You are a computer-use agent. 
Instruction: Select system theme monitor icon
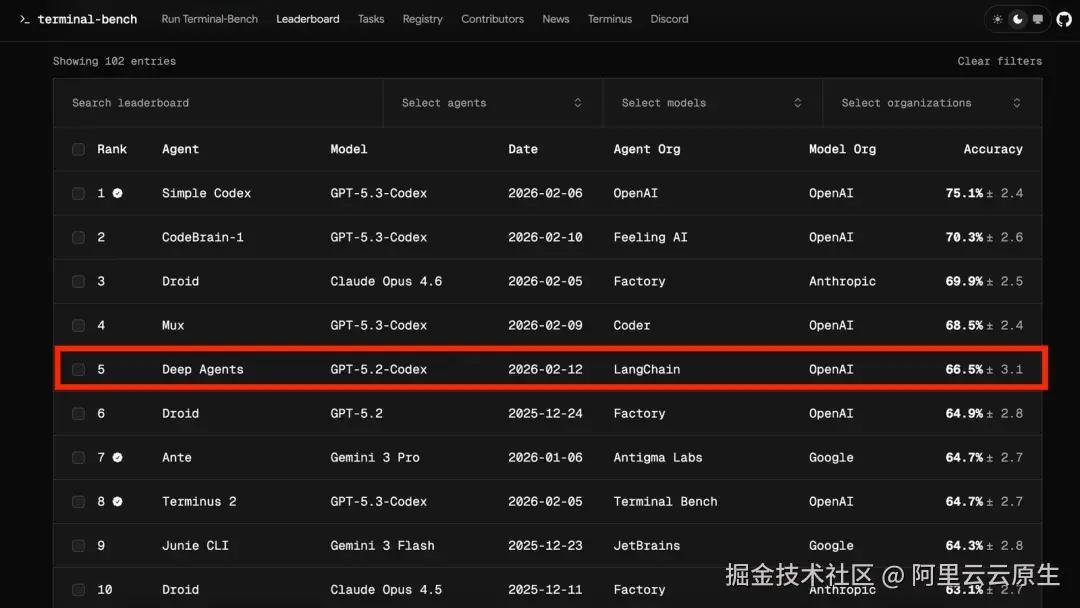coord(1038,19)
